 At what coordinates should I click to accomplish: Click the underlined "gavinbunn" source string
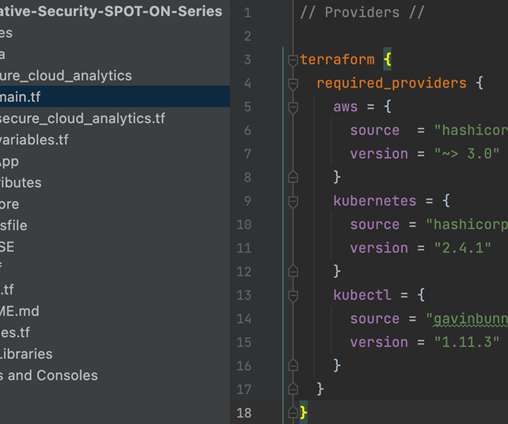pyautogui.click(x=470, y=319)
